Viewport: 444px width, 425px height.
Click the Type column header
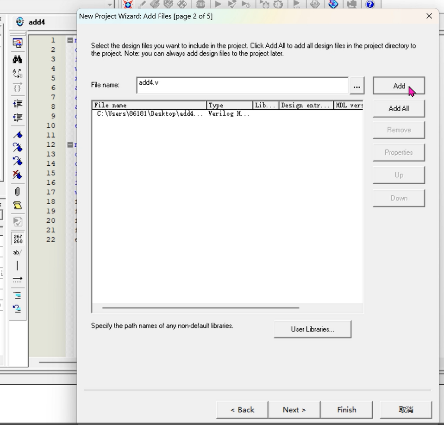point(229,105)
